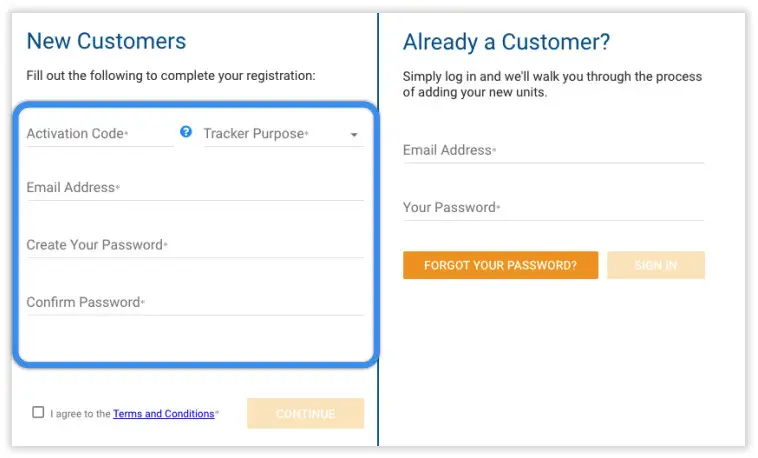Click the existing customer Email Address field
The height and width of the screenshot is (458, 758).
(553, 151)
